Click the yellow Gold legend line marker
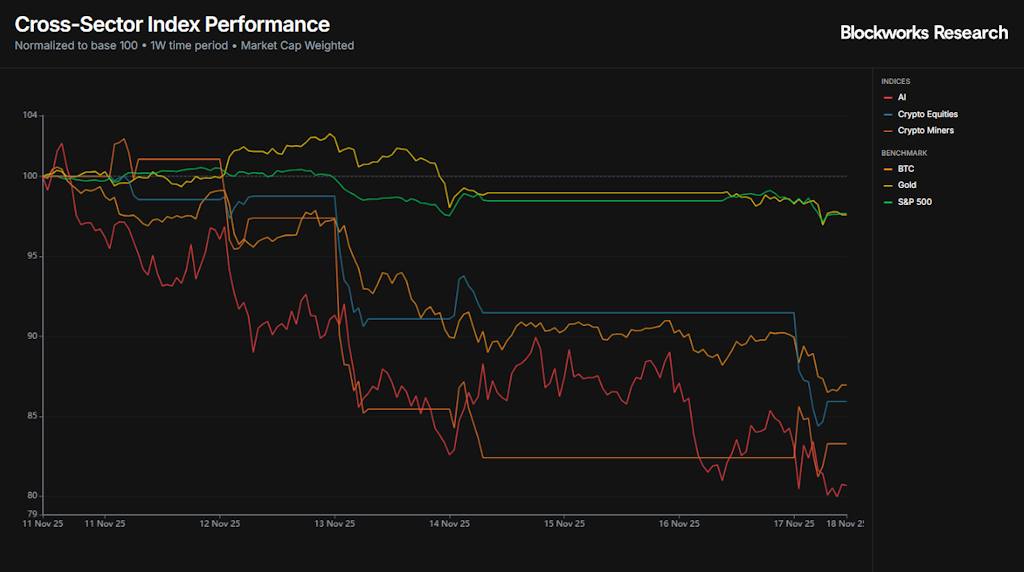 (x=888, y=185)
